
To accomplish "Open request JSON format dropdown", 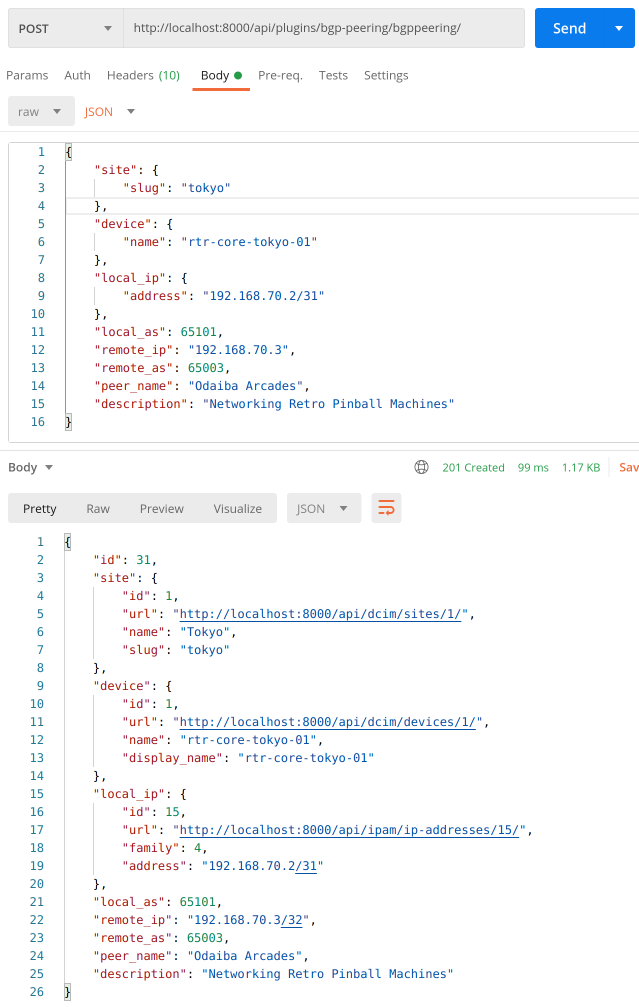I will point(109,111).
